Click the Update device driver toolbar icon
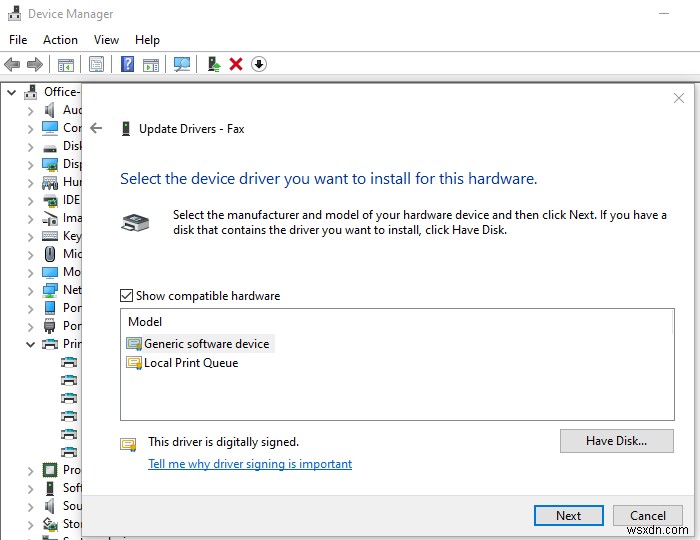The height and width of the screenshot is (540, 700). (x=213, y=64)
